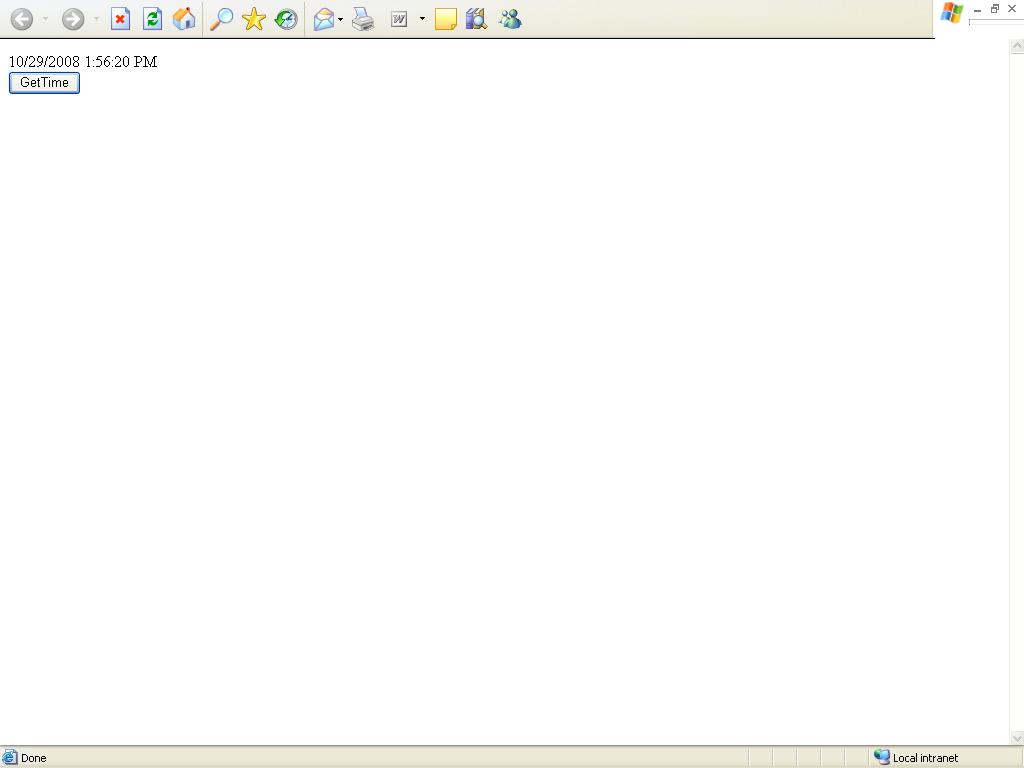Image resolution: width=1024 pixels, height=768 pixels.
Task: Click the GetTime button
Action: click(x=44, y=83)
